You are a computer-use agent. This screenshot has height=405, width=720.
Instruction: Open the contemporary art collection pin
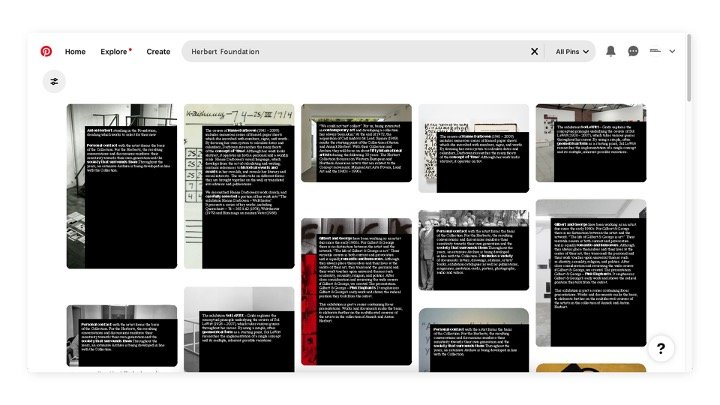(356, 143)
